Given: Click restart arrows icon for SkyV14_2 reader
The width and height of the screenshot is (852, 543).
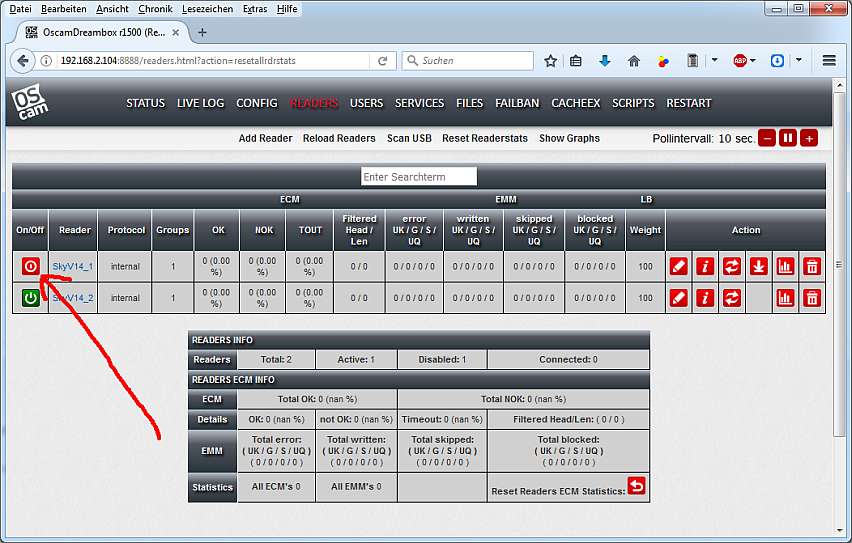Looking at the screenshot, I should [x=731, y=298].
